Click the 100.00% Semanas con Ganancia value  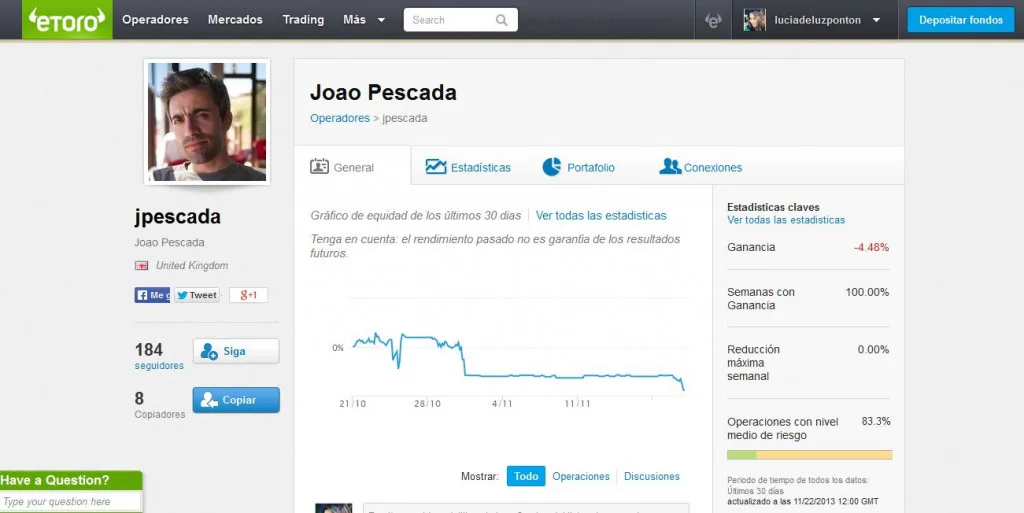[867, 292]
